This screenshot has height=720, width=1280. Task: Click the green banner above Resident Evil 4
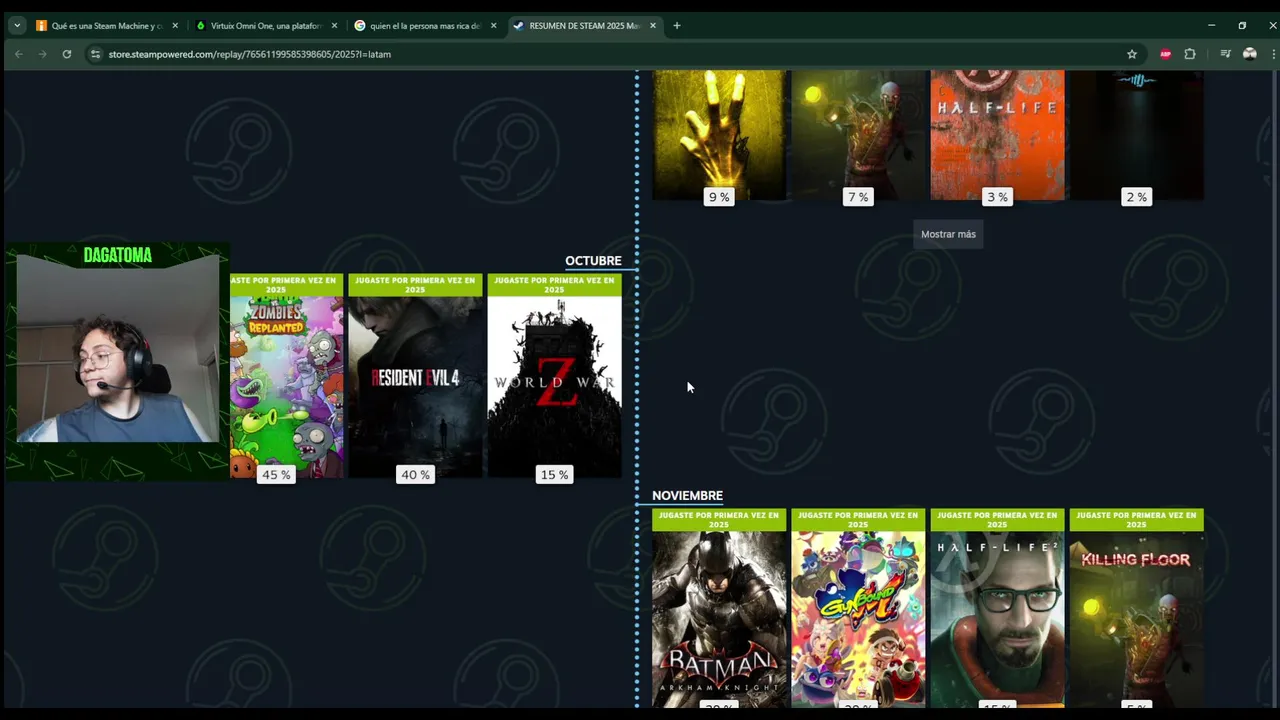[415, 285]
